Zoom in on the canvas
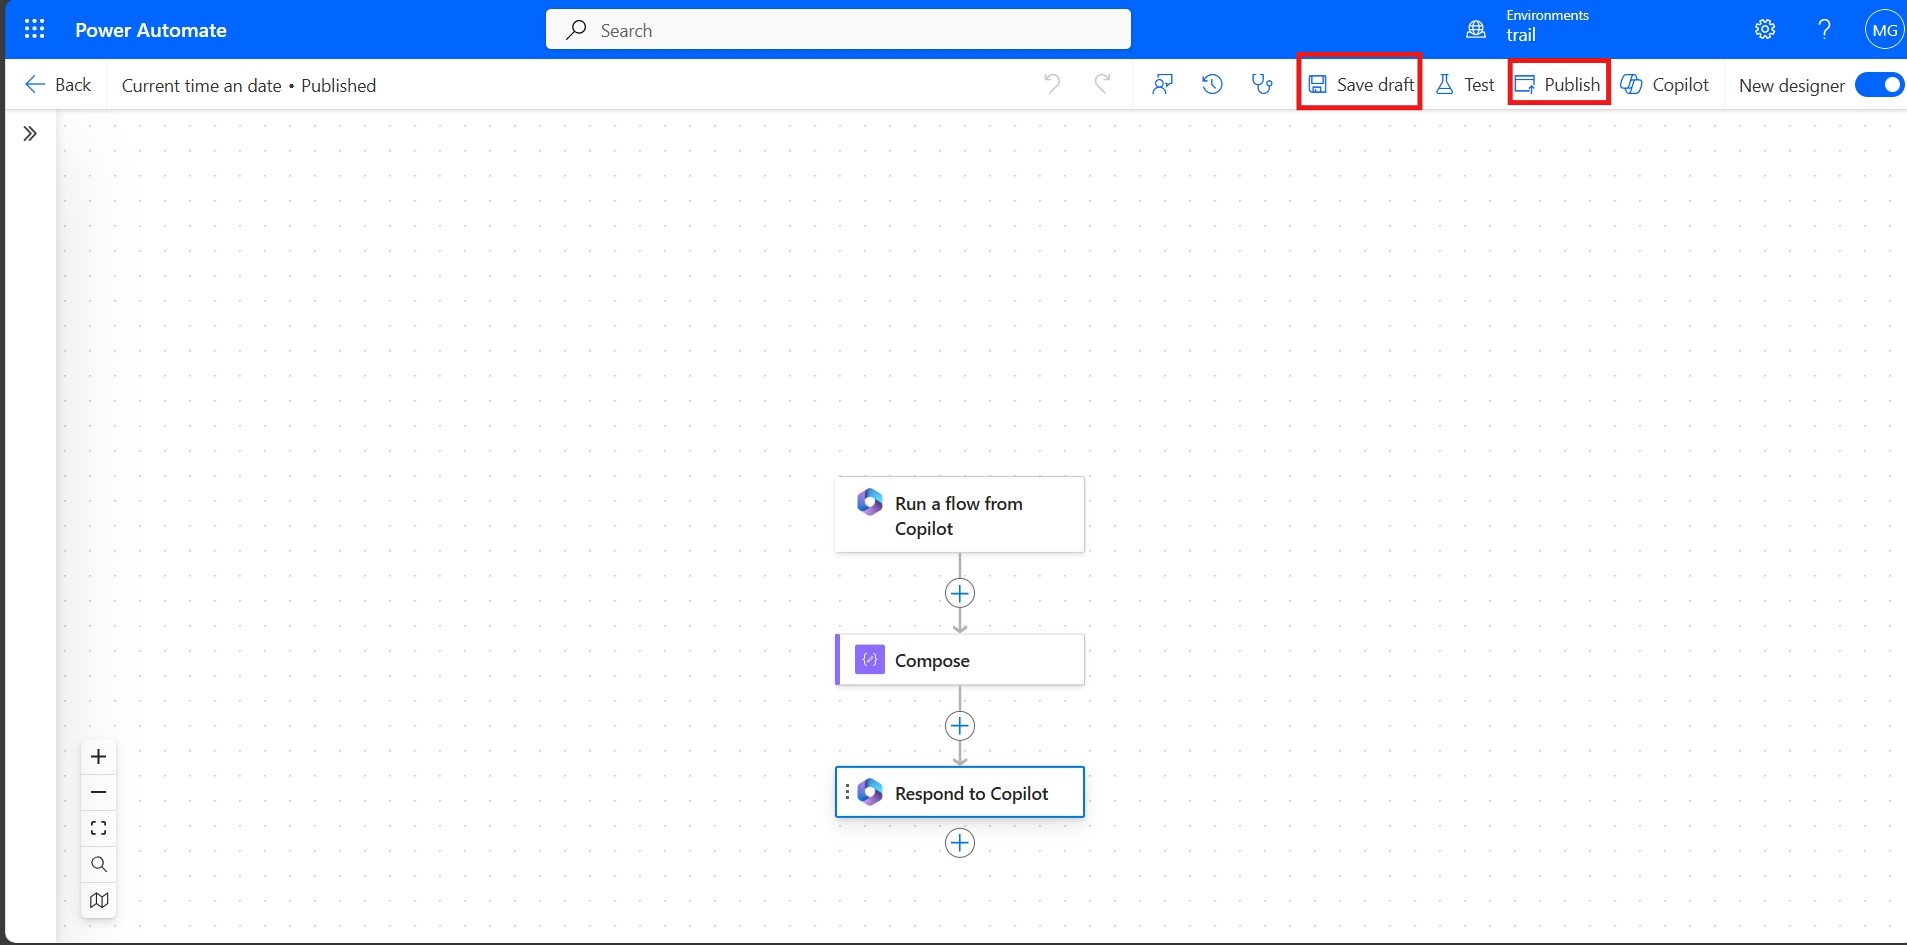The height and width of the screenshot is (945, 1907). click(98, 757)
